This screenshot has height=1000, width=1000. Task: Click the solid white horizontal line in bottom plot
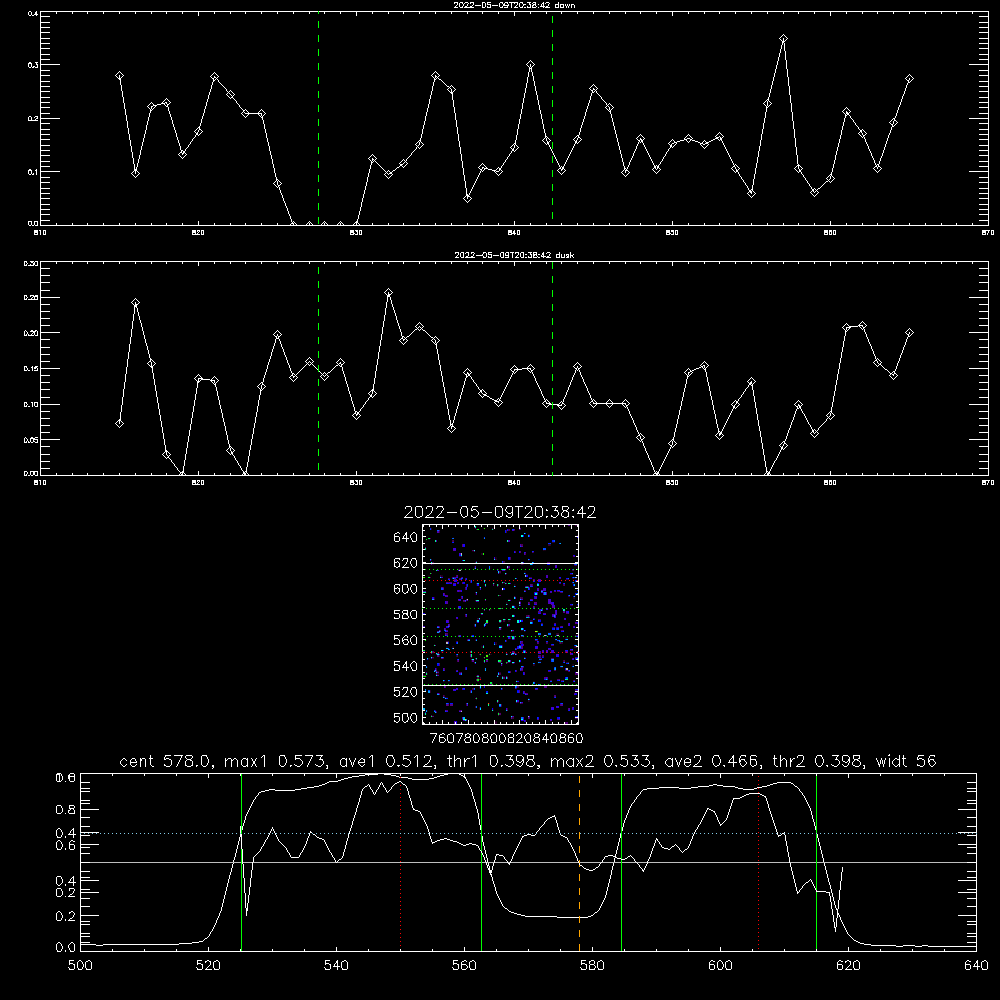pyautogui.click(x=528, y=862)
